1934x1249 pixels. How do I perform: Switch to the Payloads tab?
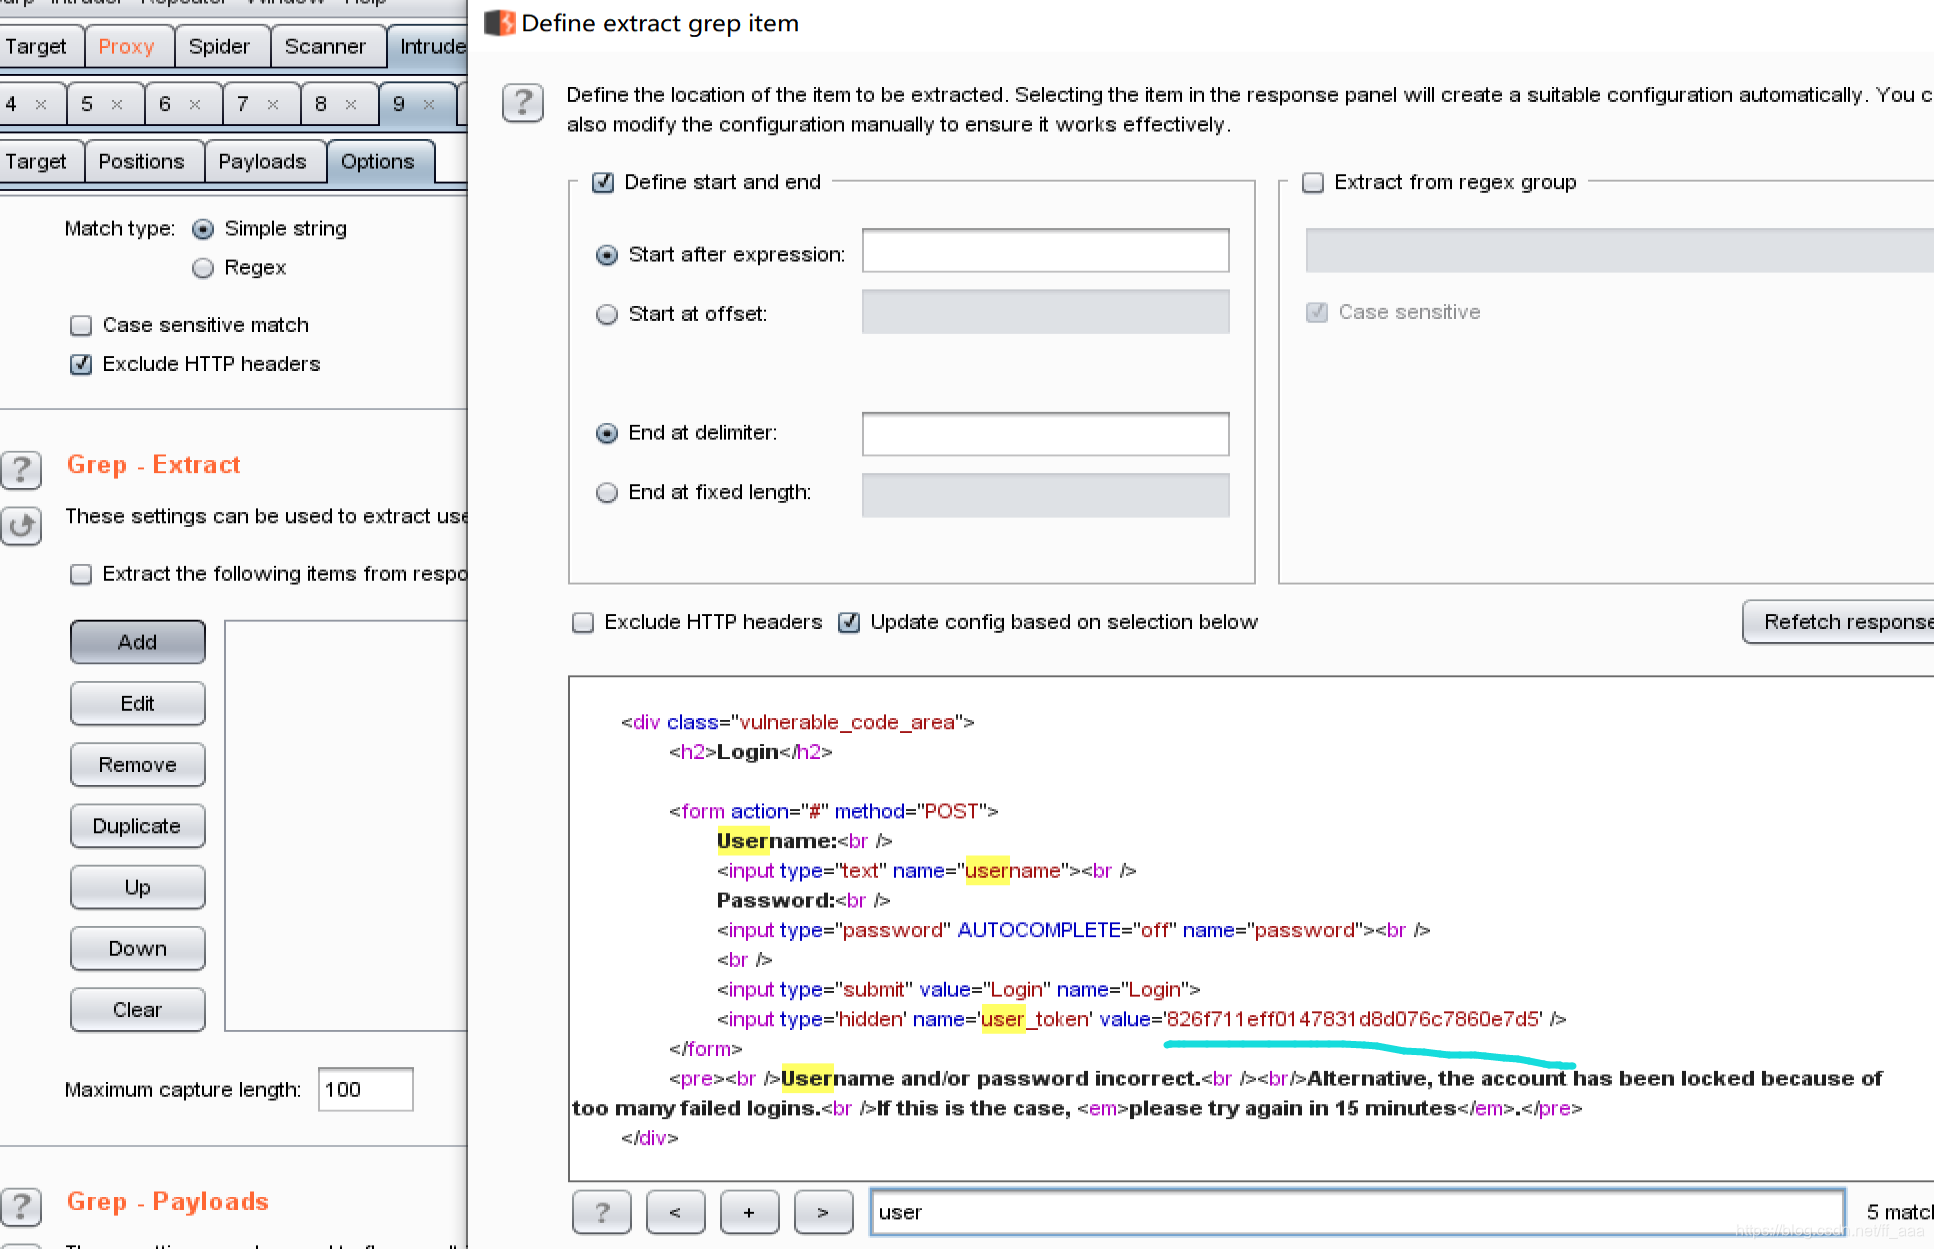point(262,162)
